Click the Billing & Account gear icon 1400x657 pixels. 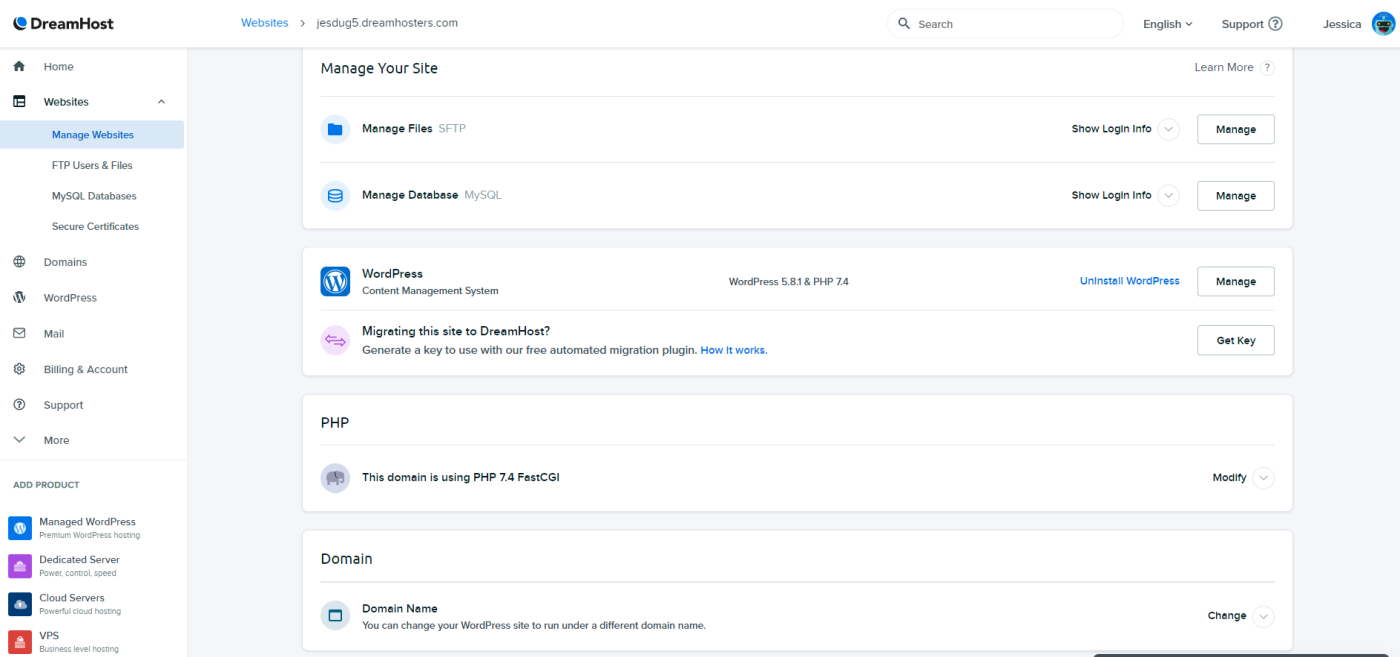19,369
